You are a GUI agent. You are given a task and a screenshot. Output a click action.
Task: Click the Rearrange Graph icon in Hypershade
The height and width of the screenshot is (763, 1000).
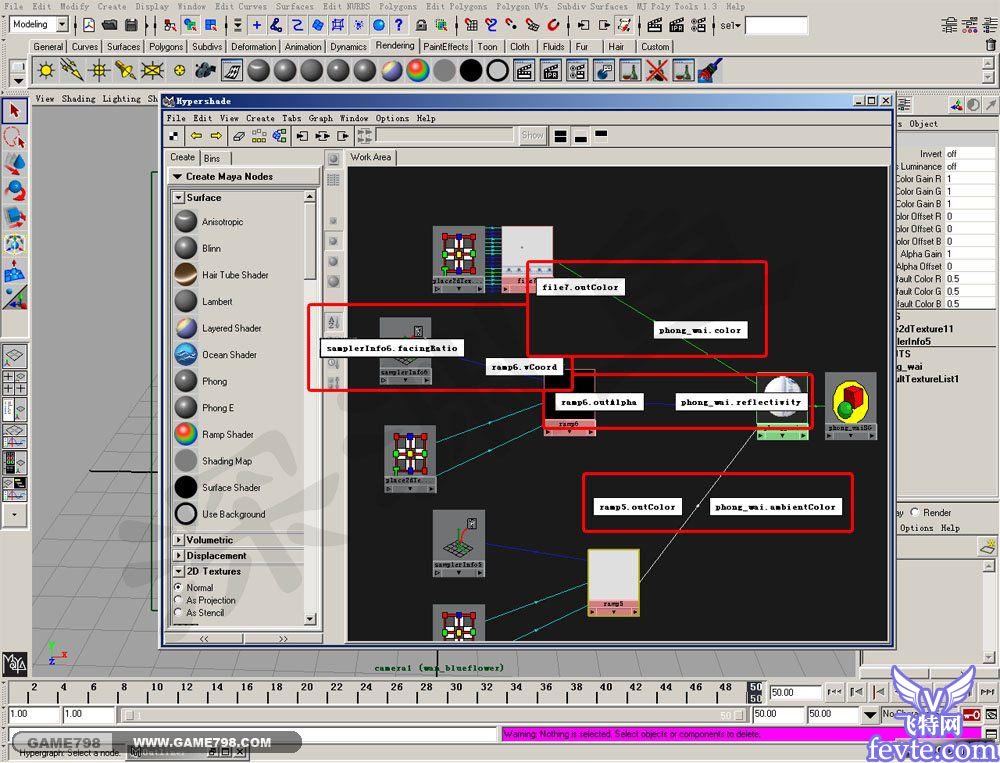click(259, 136)
